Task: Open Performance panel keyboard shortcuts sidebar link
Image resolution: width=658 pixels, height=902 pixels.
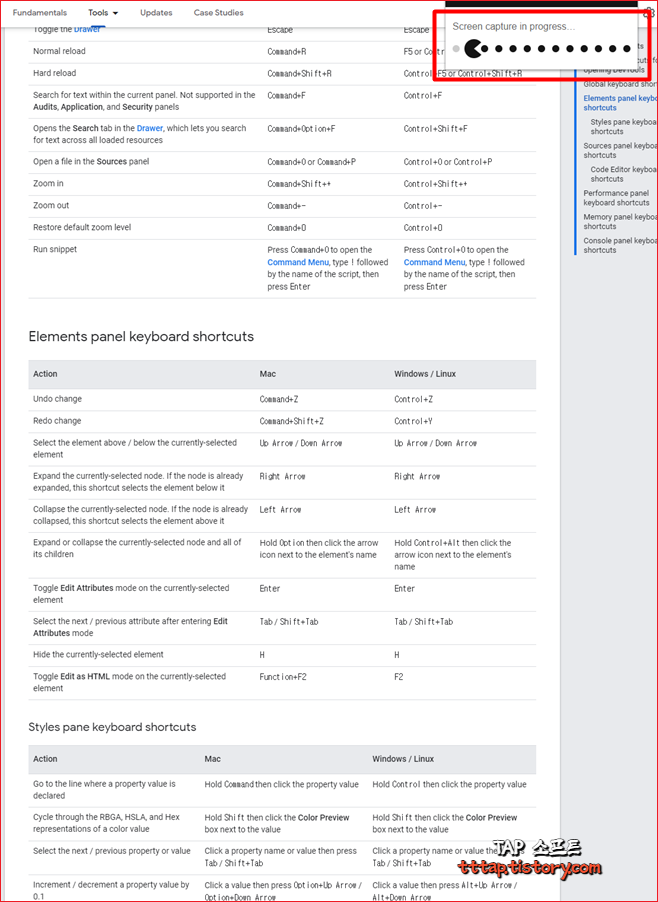Action: [x=617, y=198]
